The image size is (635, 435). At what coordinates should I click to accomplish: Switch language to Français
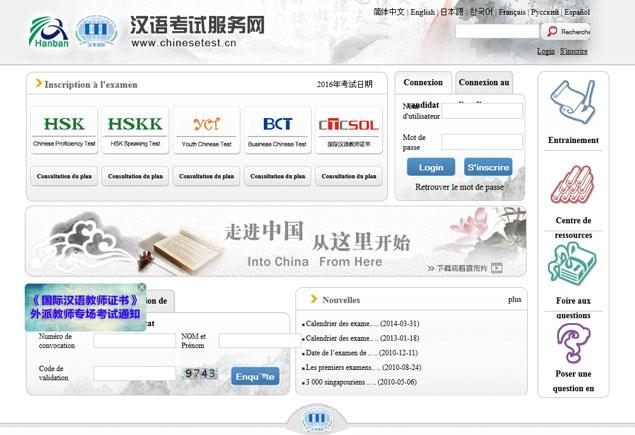coord(512,12)
